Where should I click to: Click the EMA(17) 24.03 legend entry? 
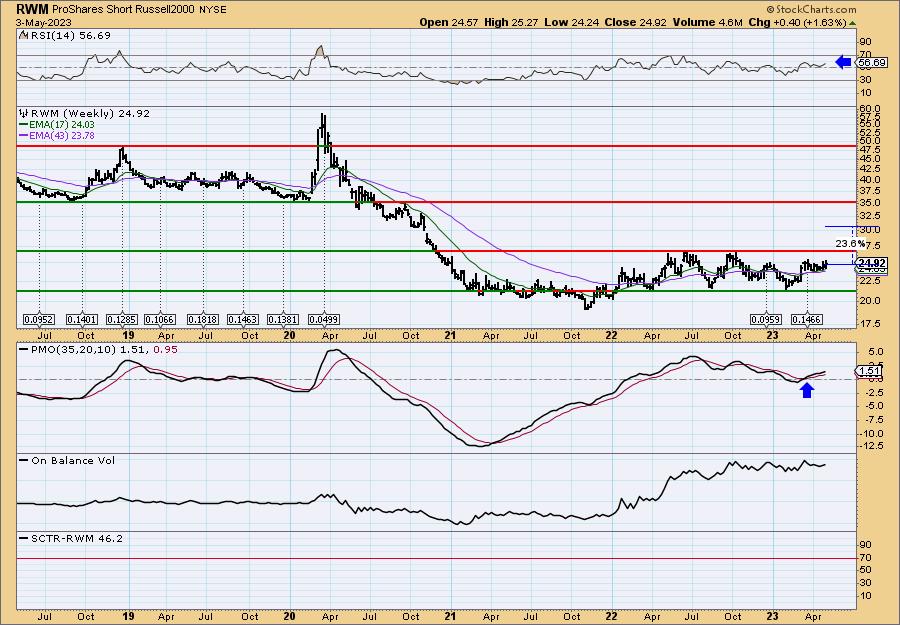(x=57, y=125)
